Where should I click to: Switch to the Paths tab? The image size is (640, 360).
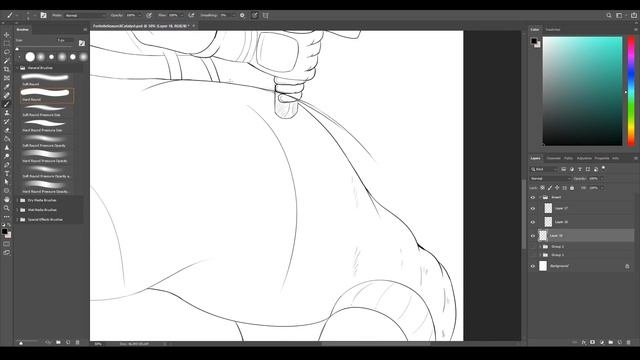coord(568,158)
